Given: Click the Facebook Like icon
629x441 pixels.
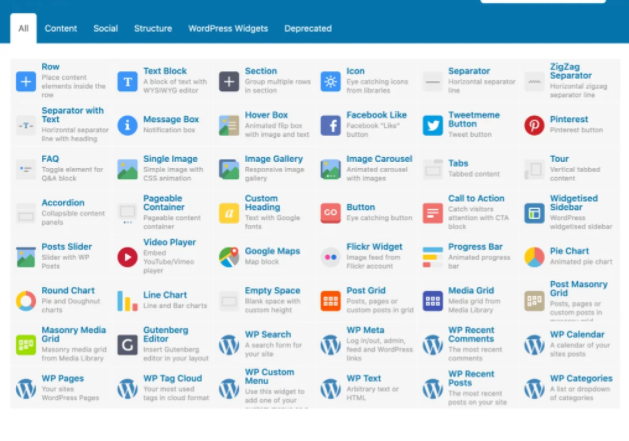Looking at the screenshot, I should (331, 125).
